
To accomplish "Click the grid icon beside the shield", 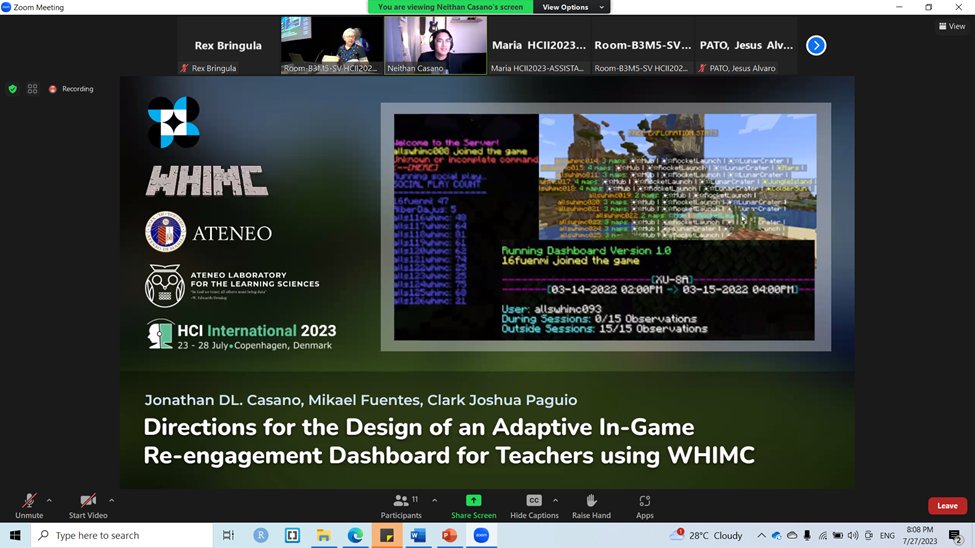I will tap(32, 89).
